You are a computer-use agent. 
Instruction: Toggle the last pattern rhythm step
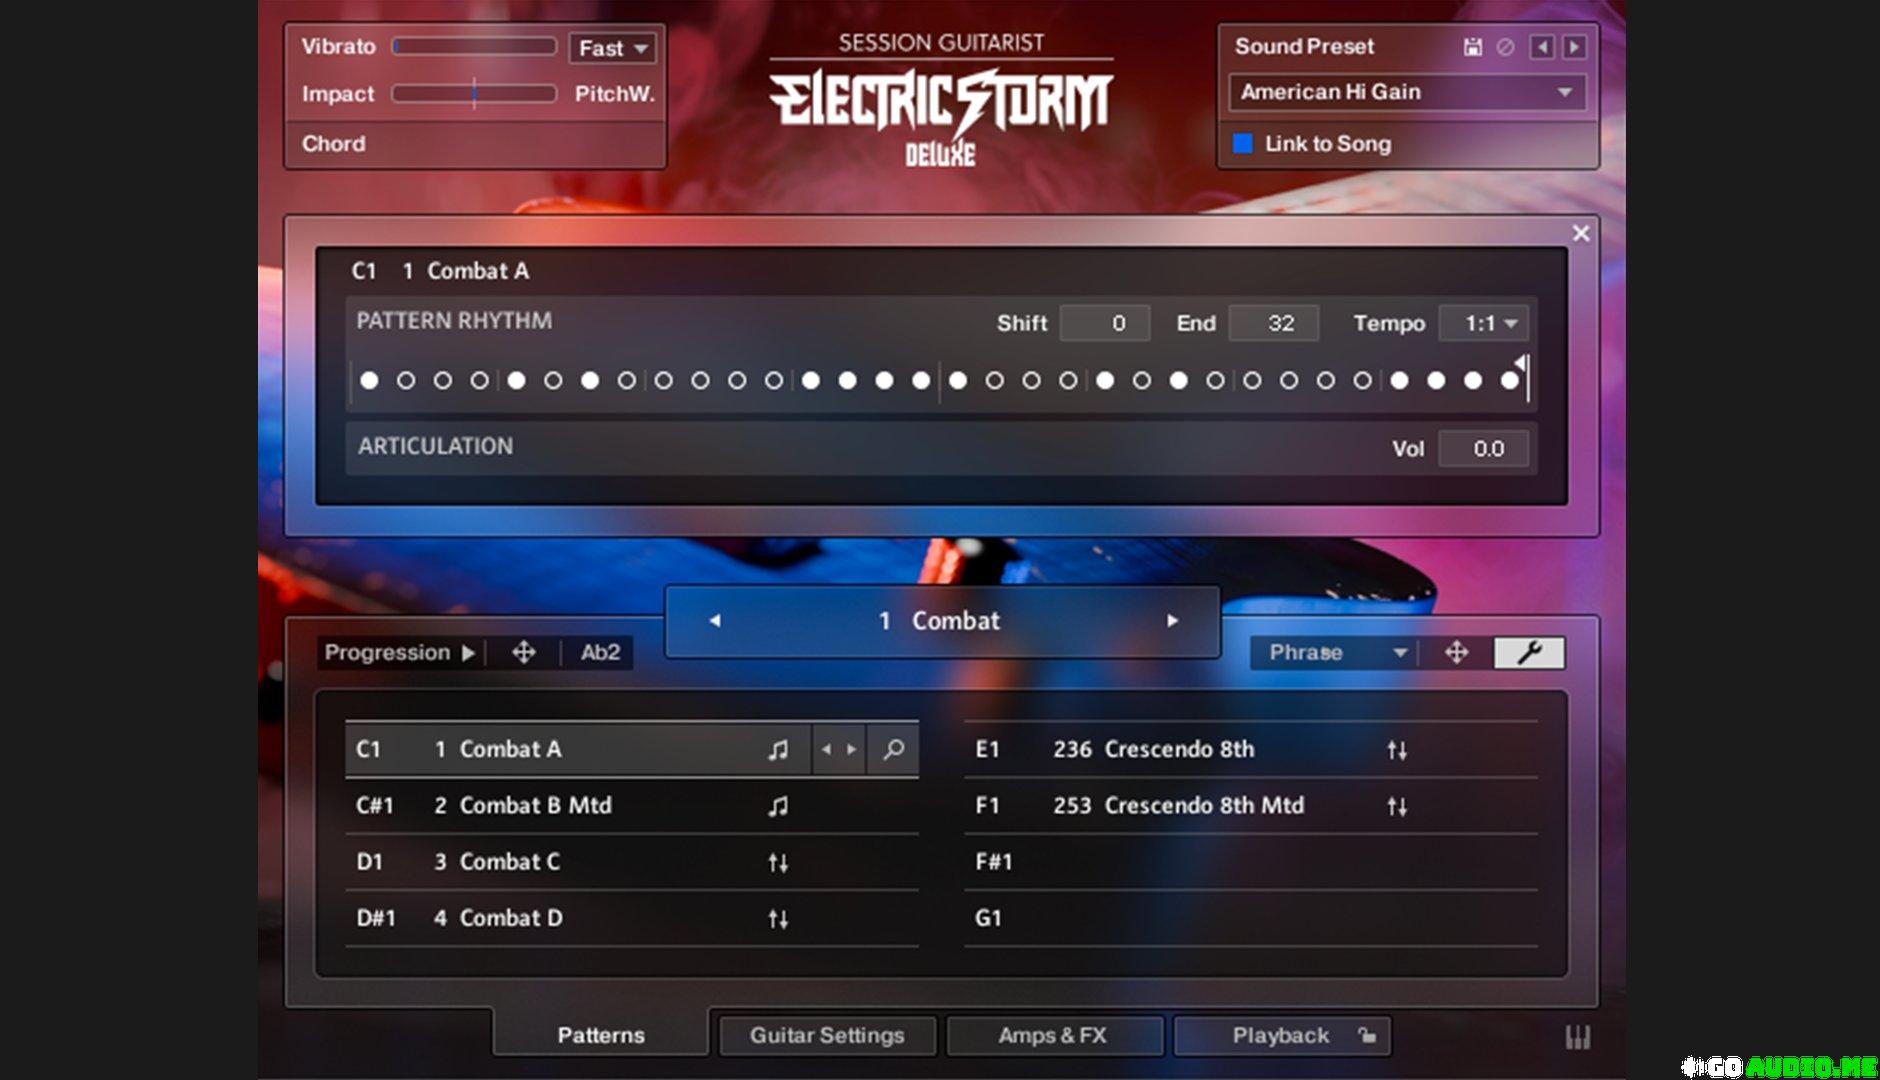[1509, 381]
